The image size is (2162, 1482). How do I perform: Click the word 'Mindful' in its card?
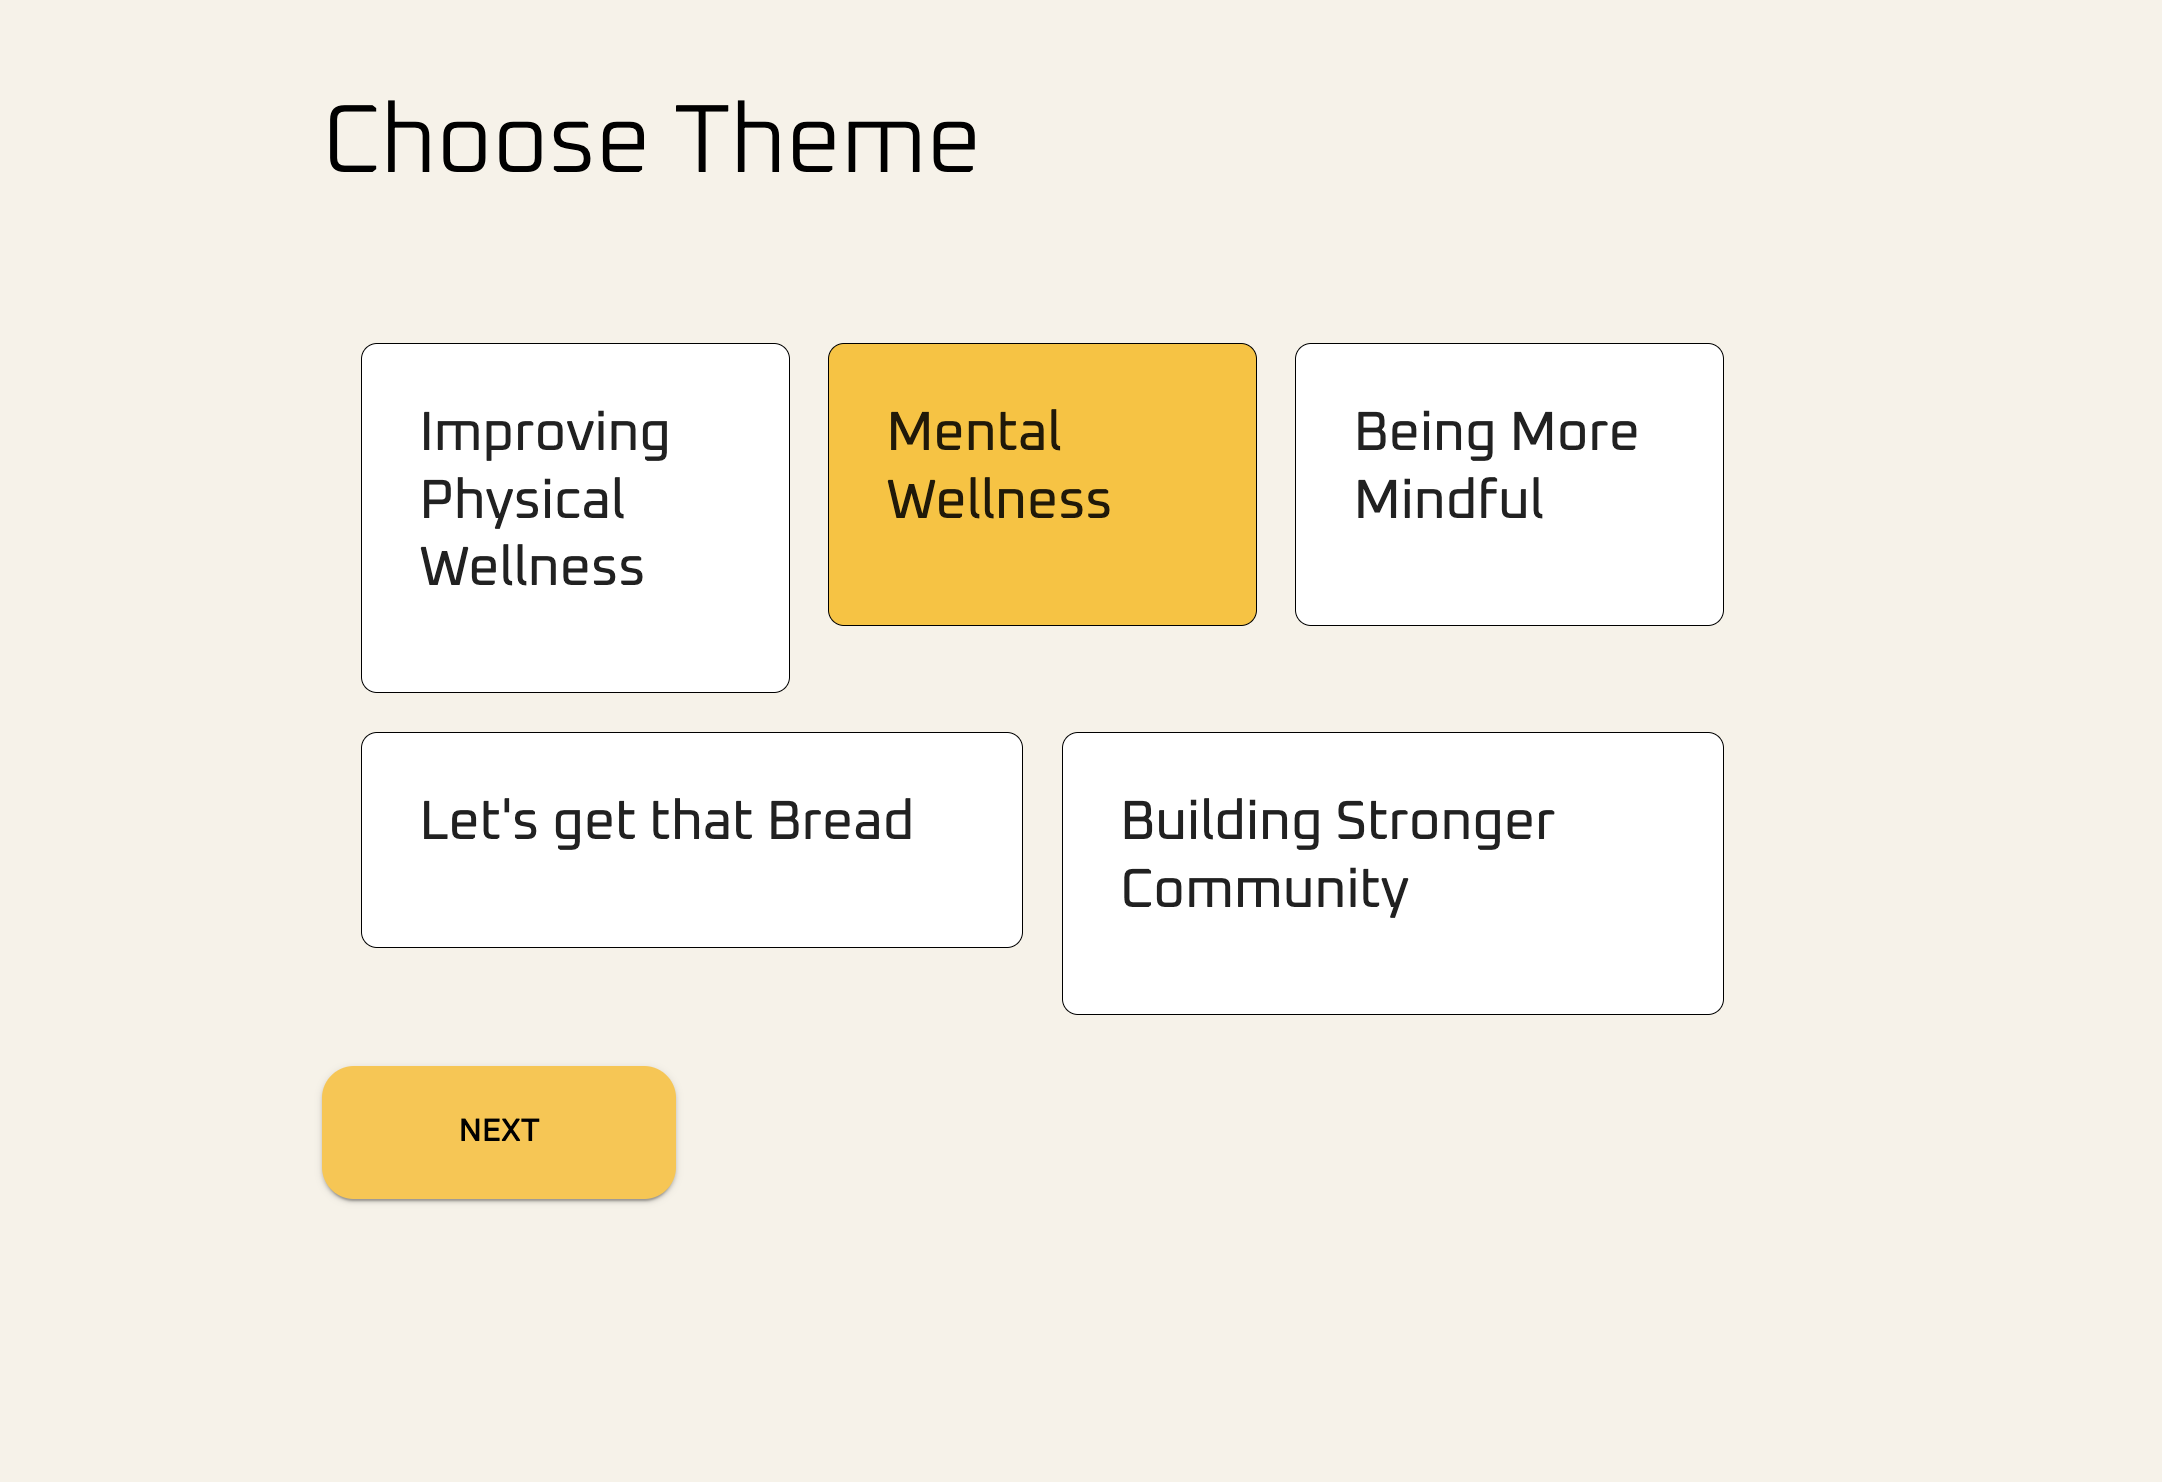pos(1449,499)
